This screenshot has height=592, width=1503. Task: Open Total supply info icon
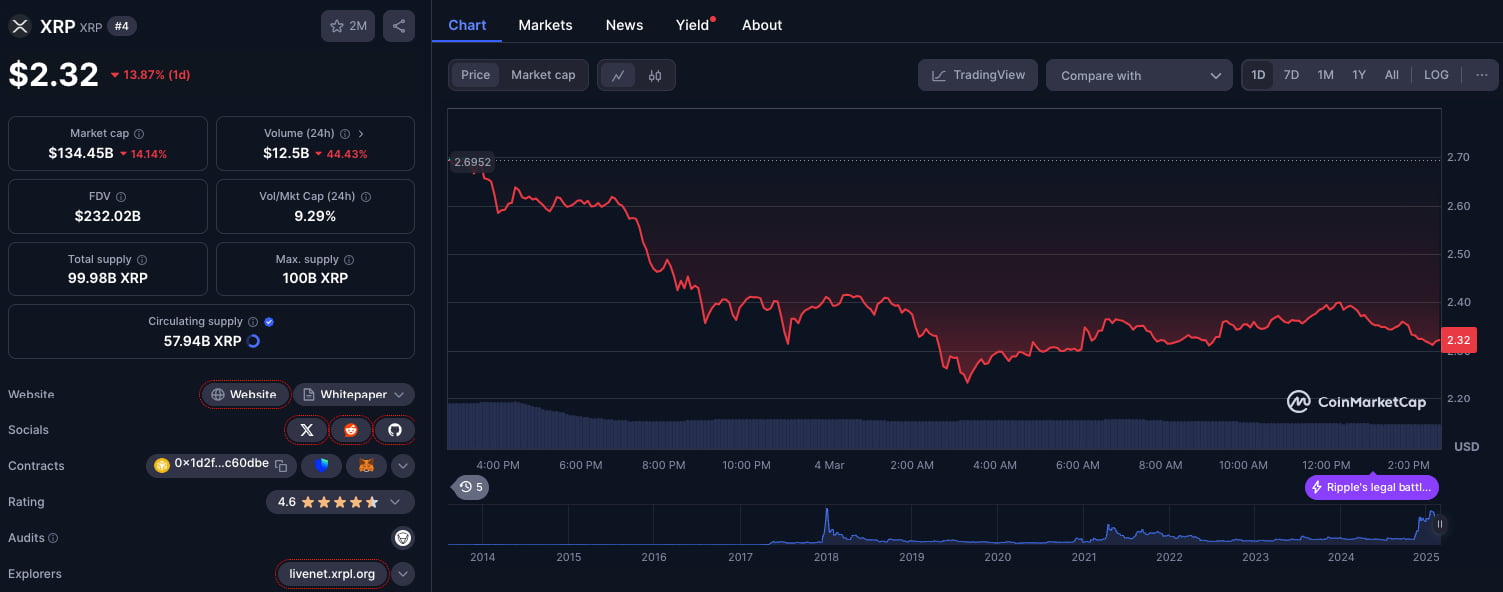tap(142, 260)
